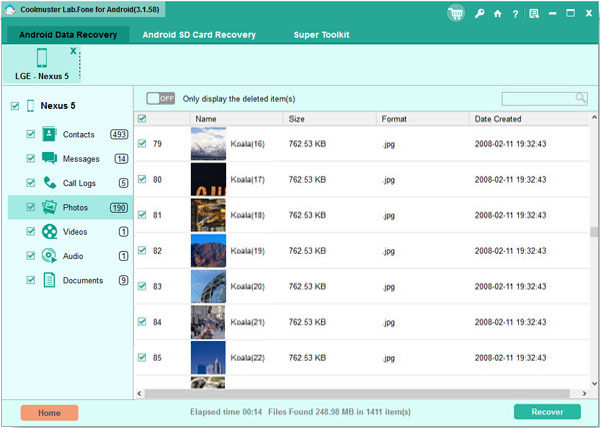The width and height of the screenshot is (600, 428).
Task: Click the Photos picture icon
Action: [49, 207]
